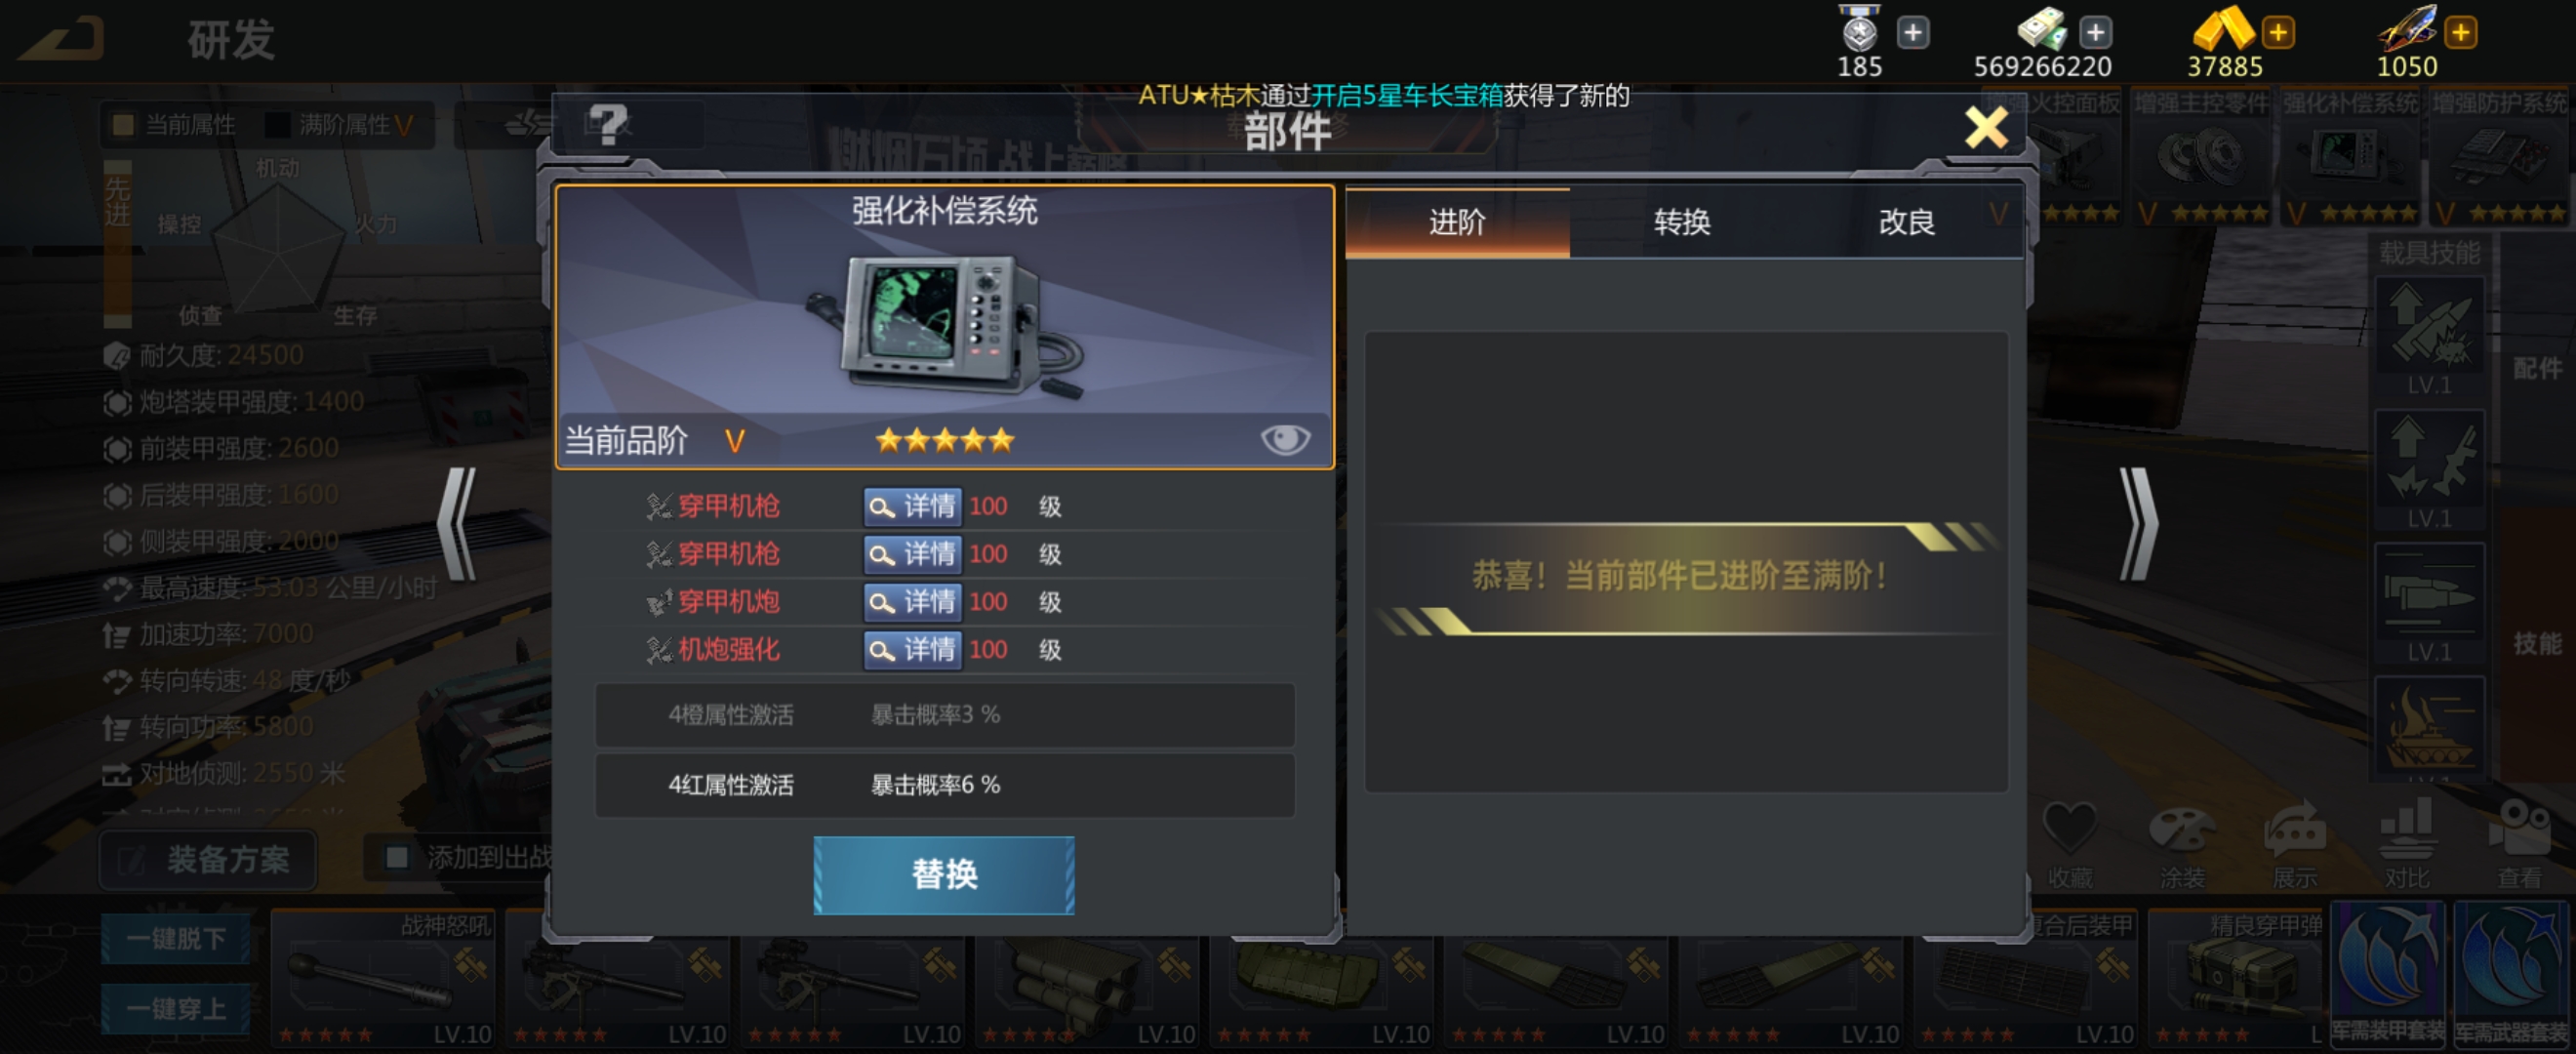Screen dimensions: 2576x1054
Task: Close the 部件 dialog with X
Action: click(1986, 128)
